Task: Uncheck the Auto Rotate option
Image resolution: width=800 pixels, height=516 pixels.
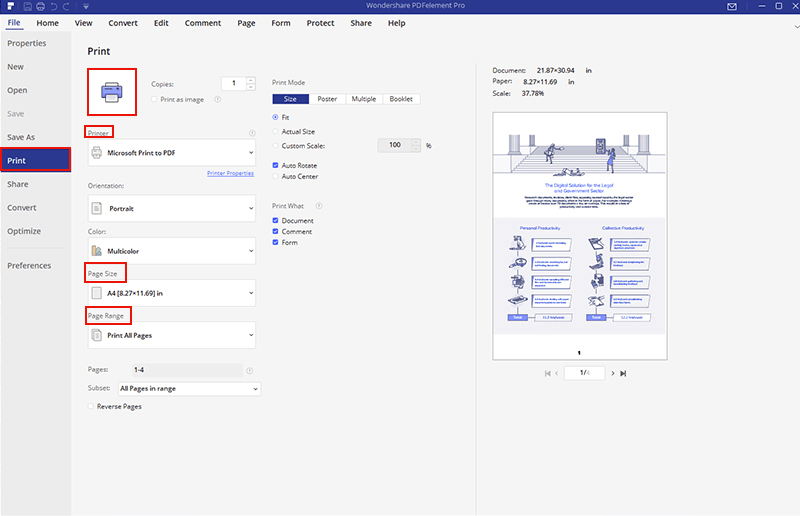Action: [277, 165]
